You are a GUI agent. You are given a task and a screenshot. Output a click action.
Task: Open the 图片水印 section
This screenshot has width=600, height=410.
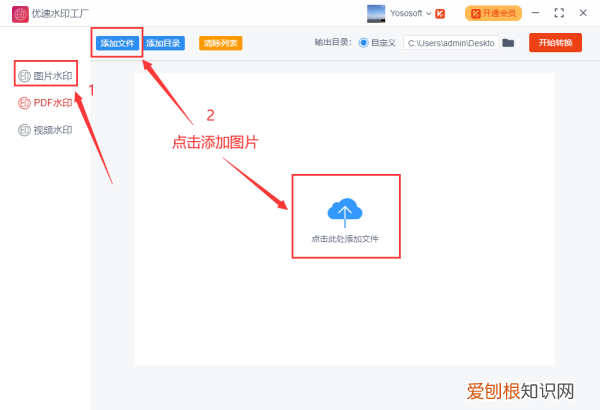(x=46, y=76)
